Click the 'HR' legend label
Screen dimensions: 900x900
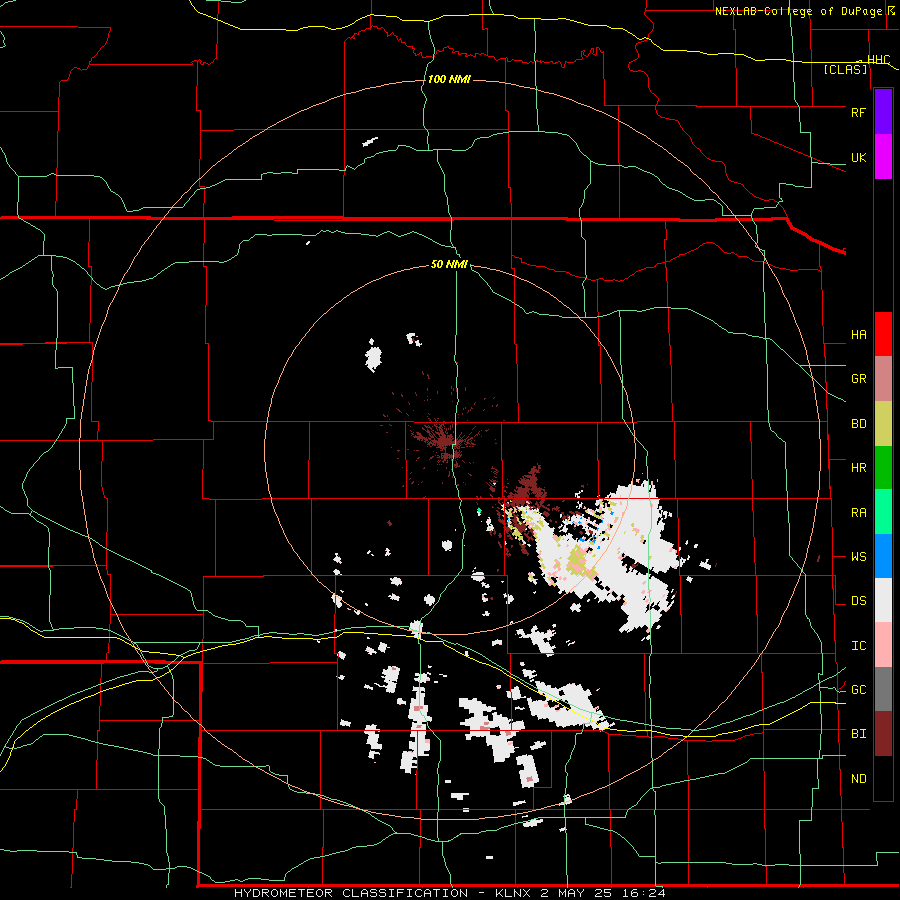(858, 468)
